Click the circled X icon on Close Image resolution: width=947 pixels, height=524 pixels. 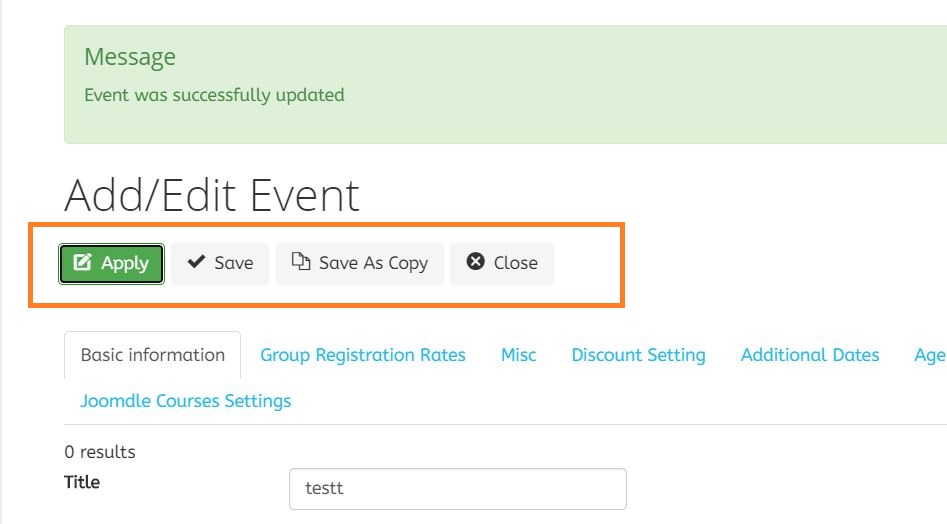tap(476, 262)
